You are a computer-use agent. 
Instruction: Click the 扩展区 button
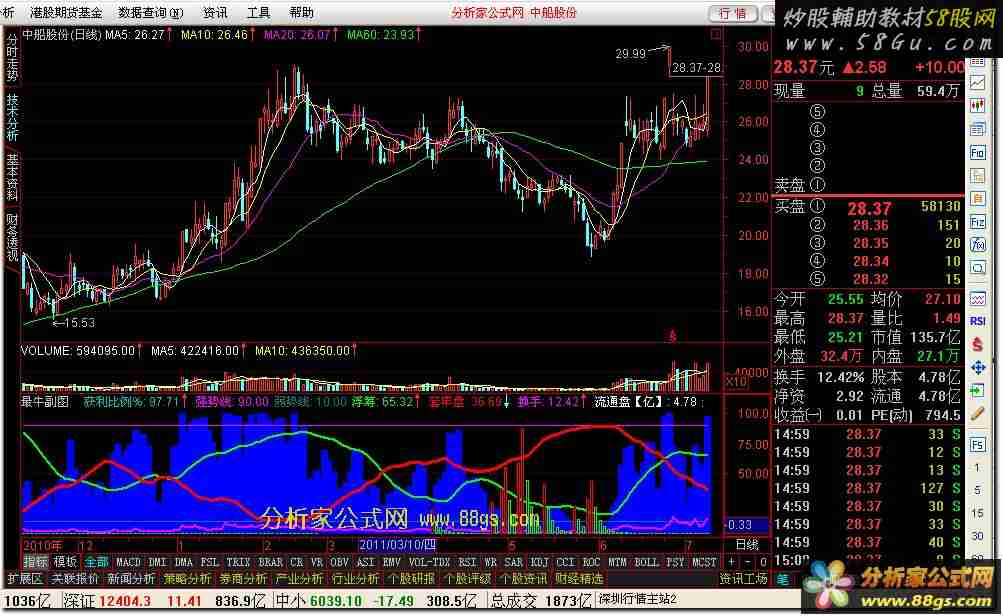pos(24,579)
